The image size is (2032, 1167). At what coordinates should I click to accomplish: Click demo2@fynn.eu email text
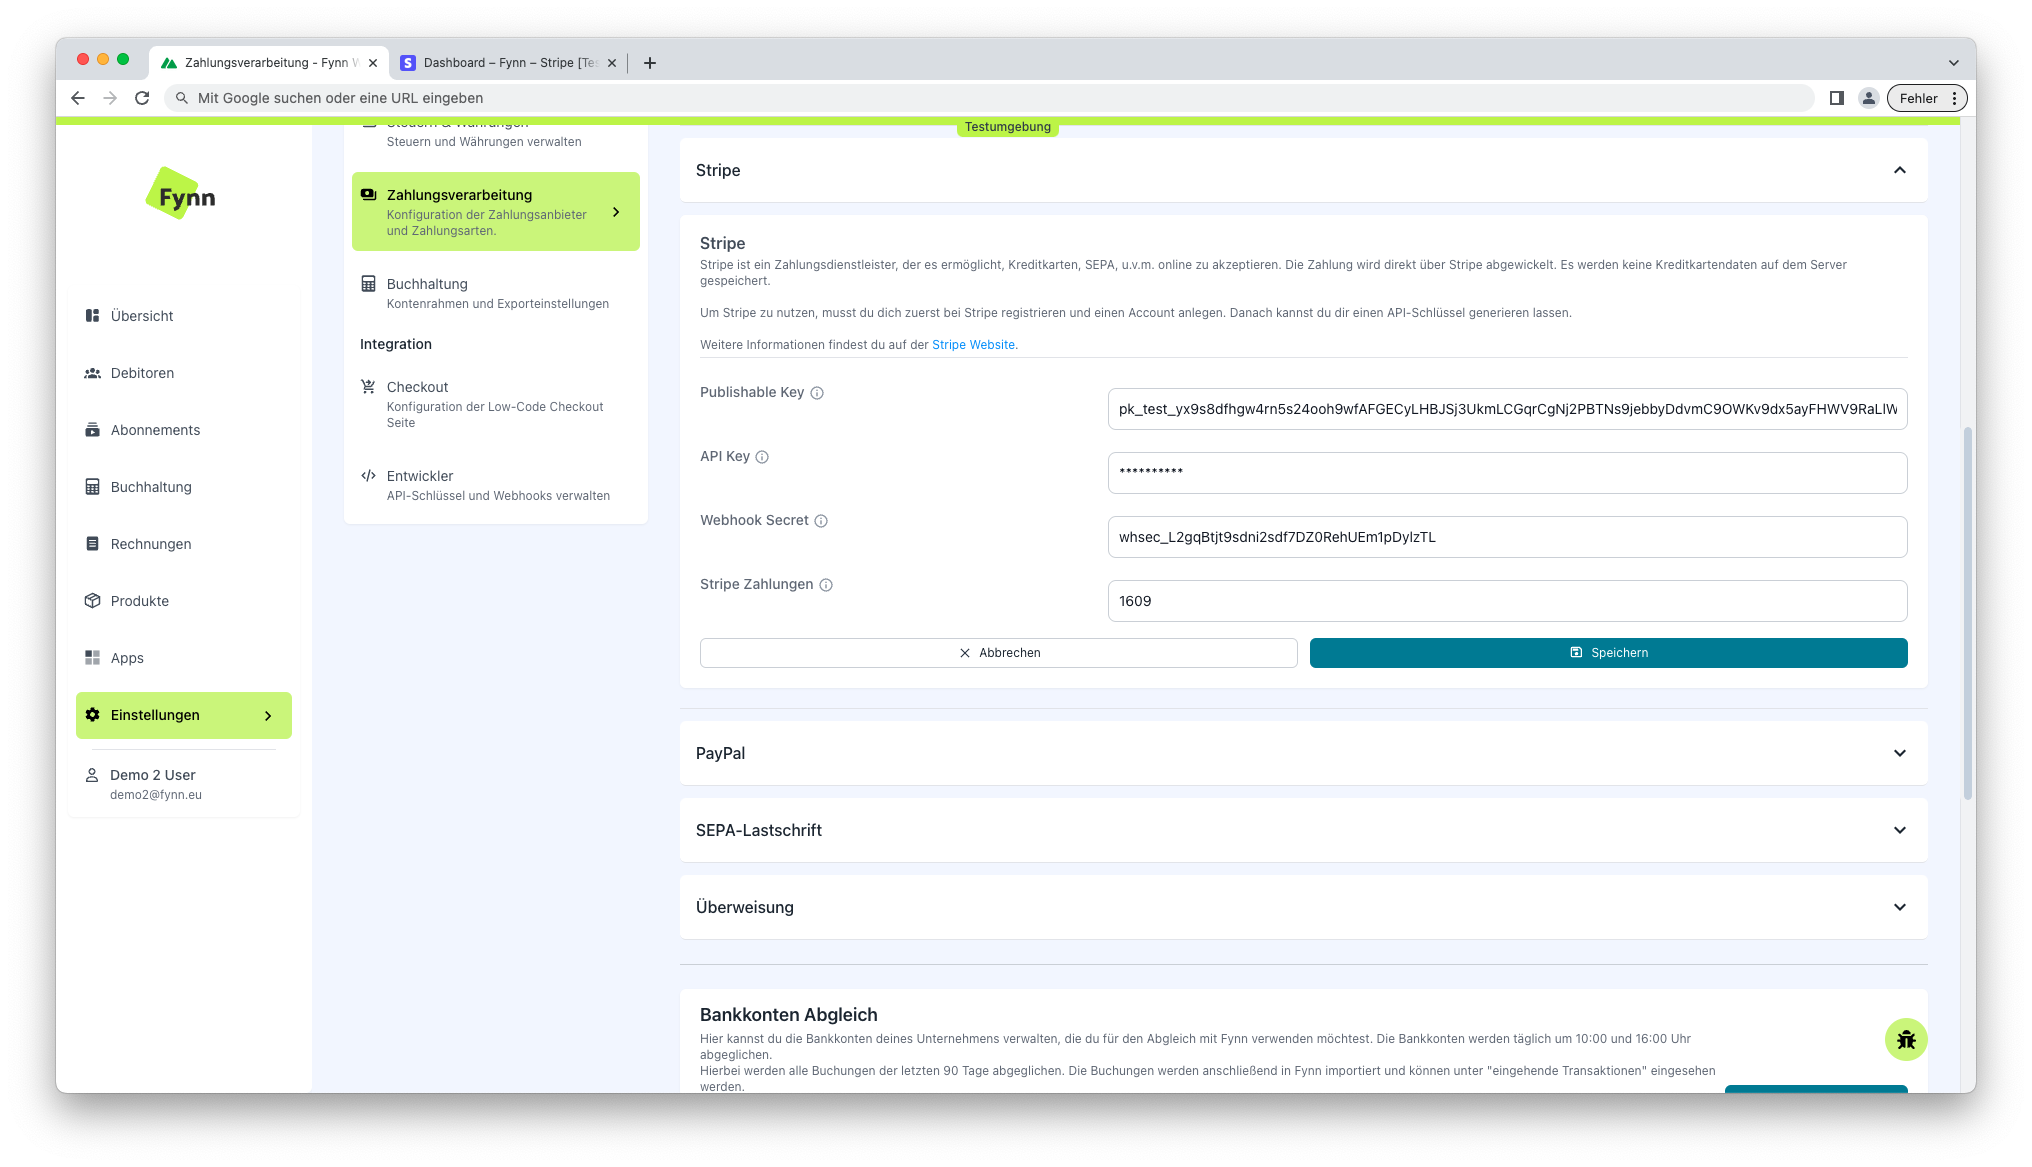156,795
